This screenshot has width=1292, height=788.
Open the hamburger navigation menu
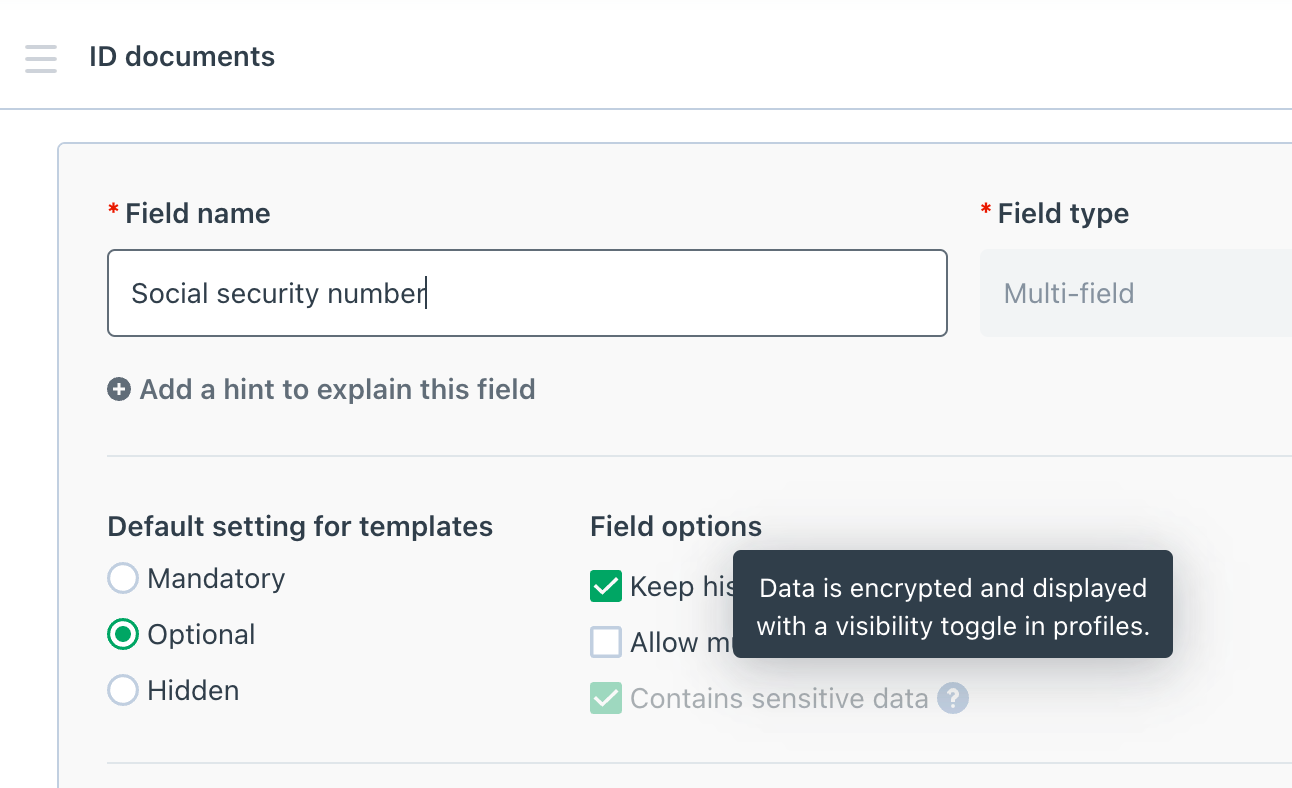(41, 58)
